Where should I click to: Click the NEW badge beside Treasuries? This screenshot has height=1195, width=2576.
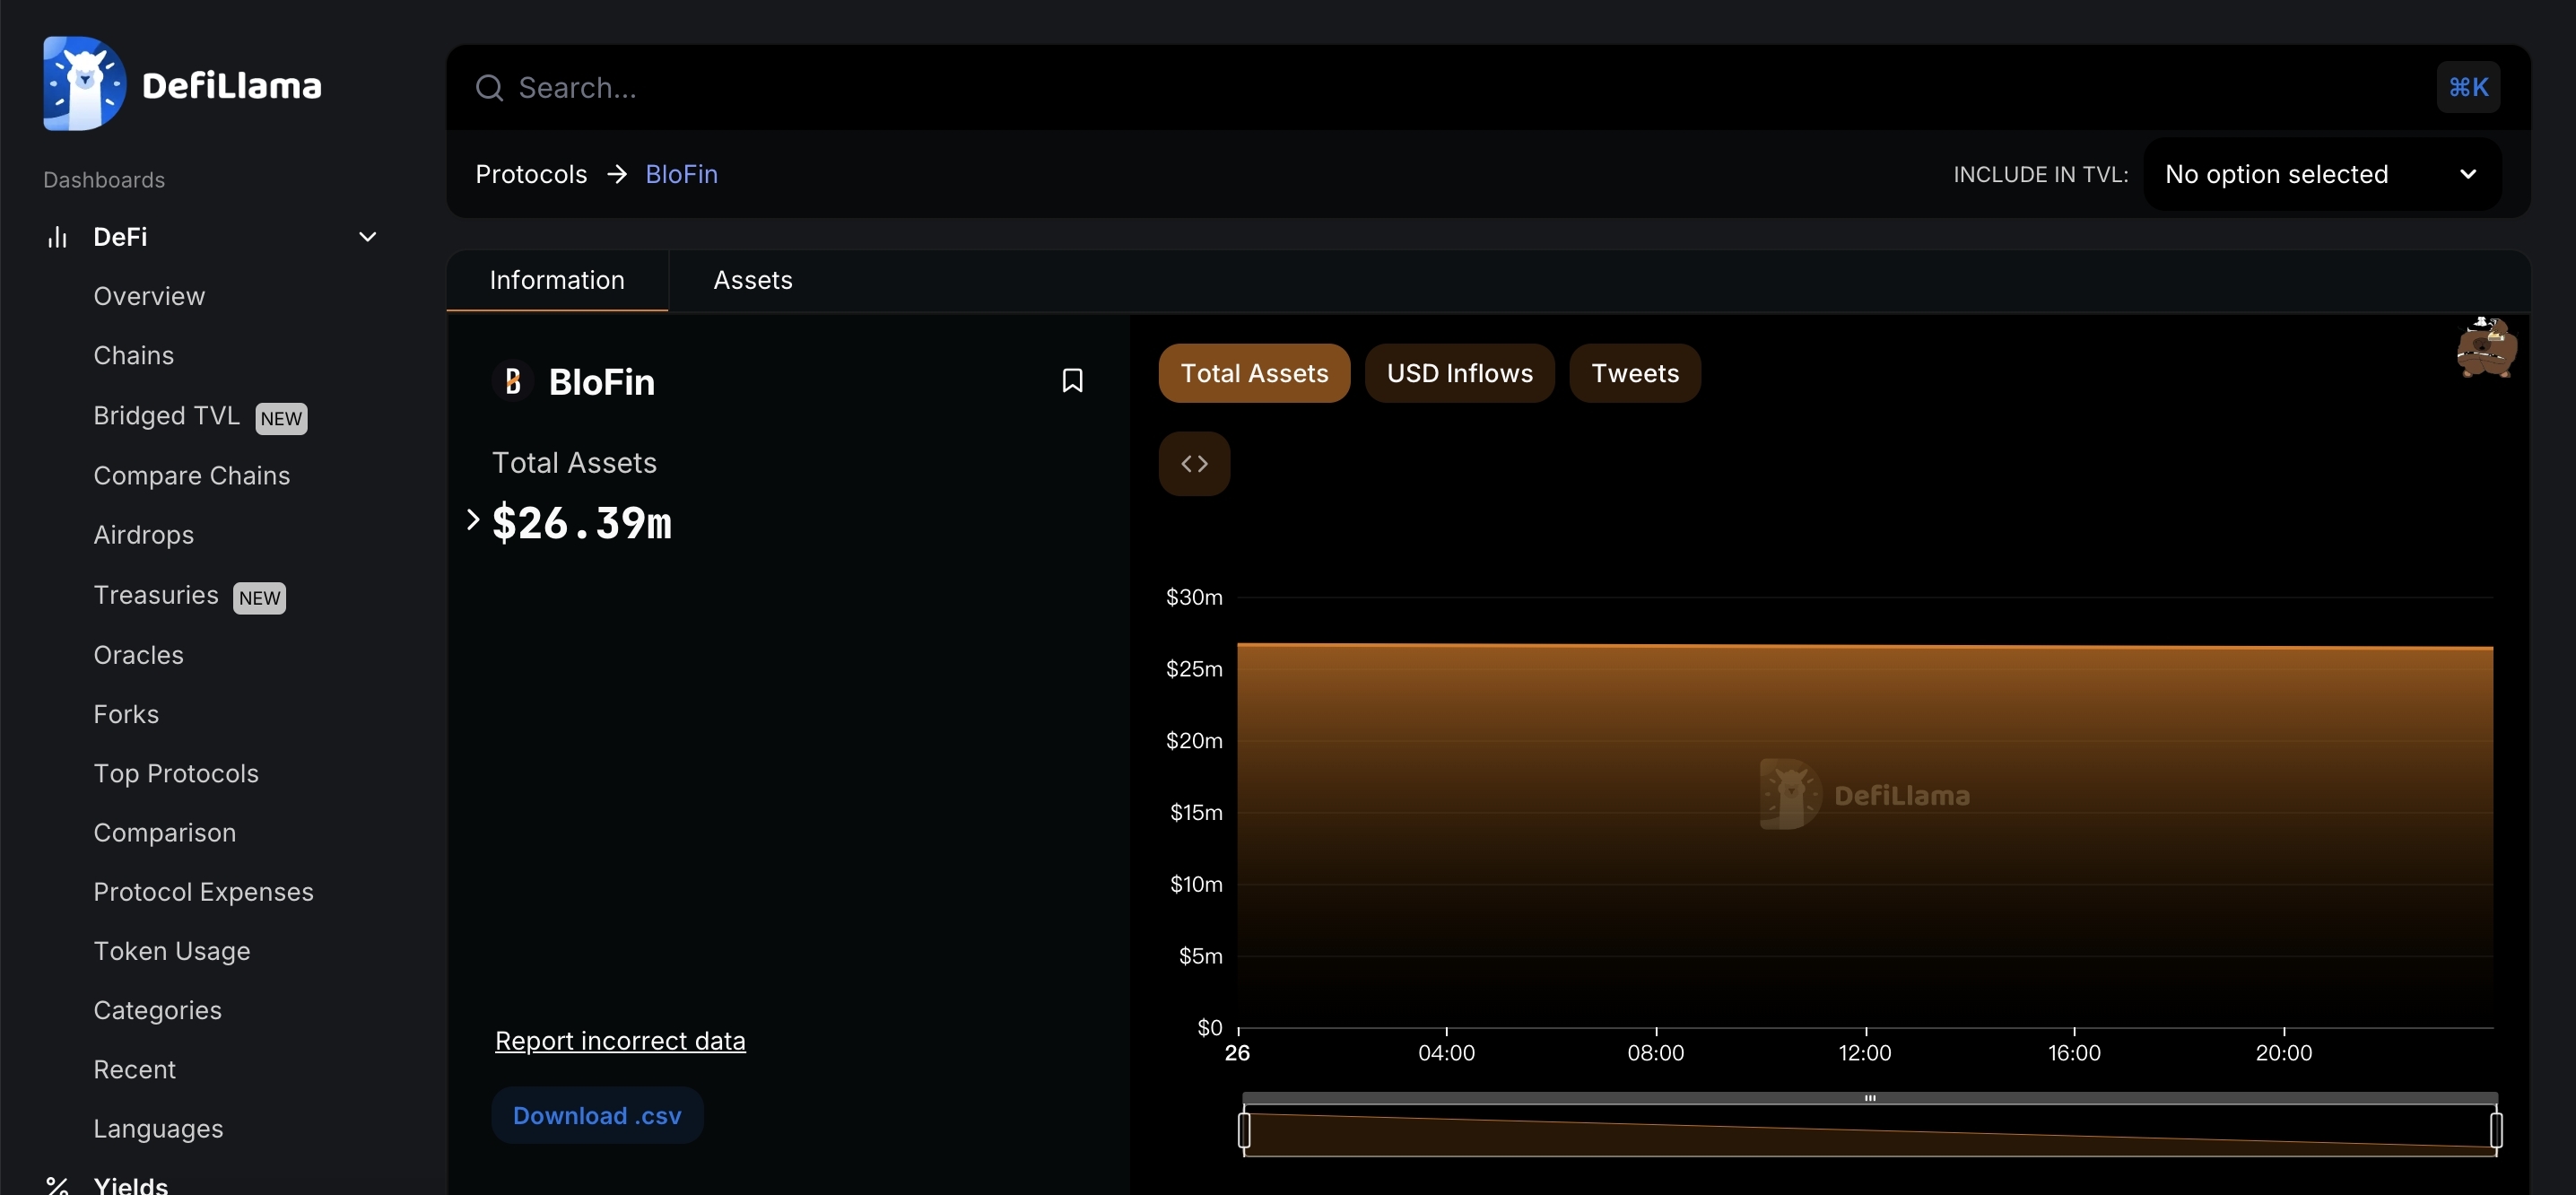259,598
